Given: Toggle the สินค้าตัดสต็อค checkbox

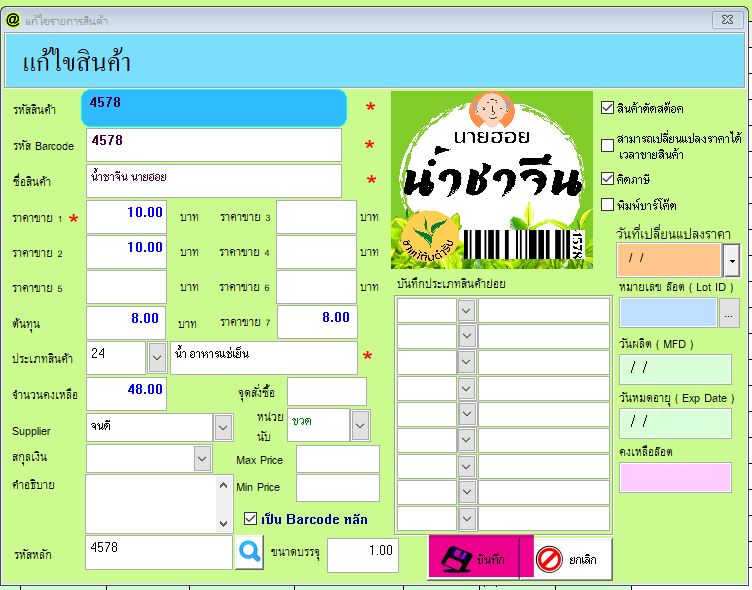Looking at the screenshot, I should click(x=608, y=108).
